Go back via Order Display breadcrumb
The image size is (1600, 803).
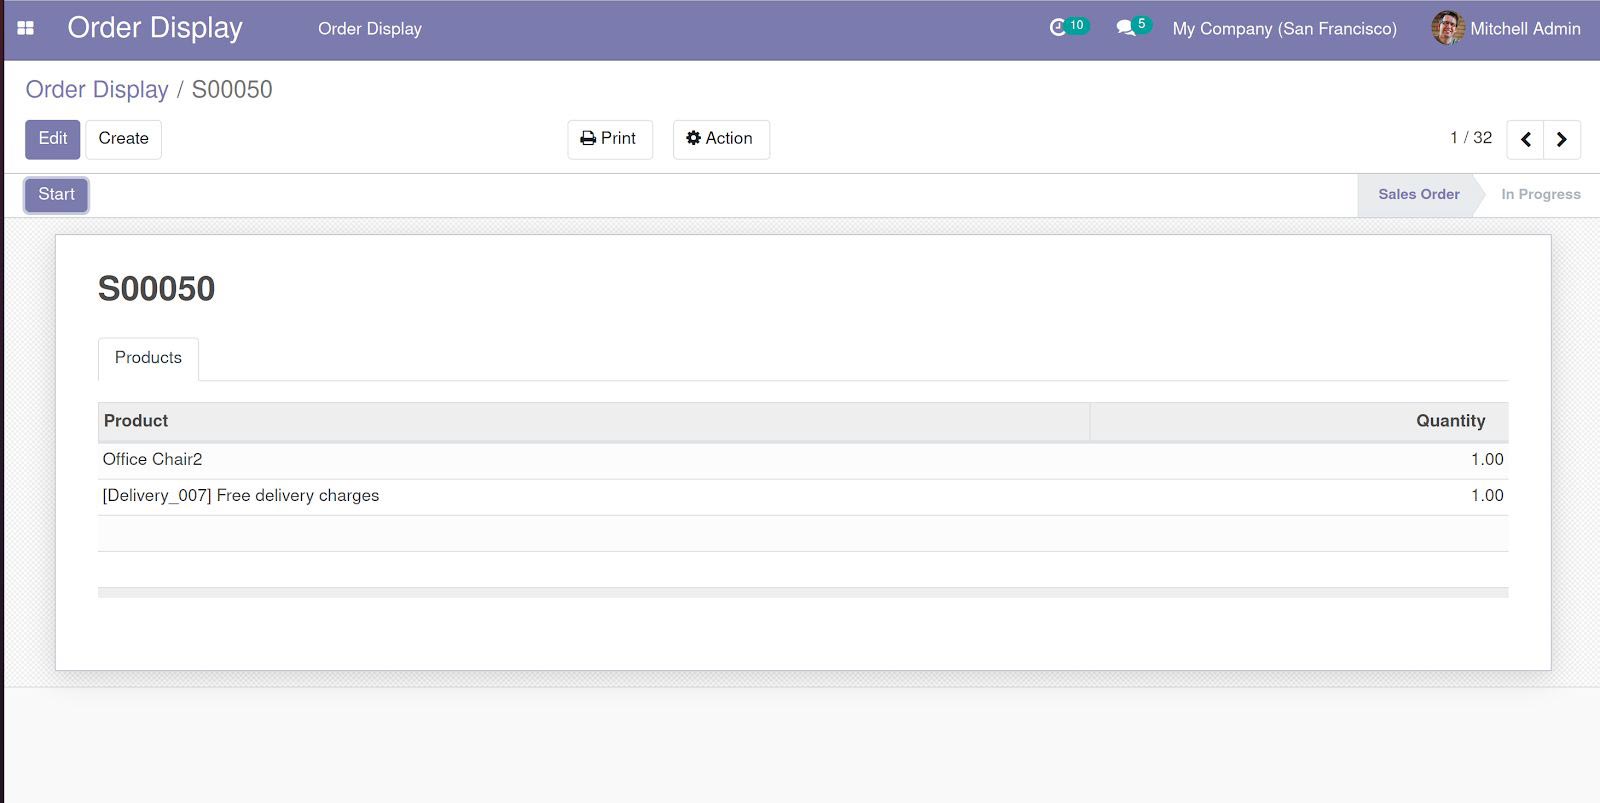(97, 90)
